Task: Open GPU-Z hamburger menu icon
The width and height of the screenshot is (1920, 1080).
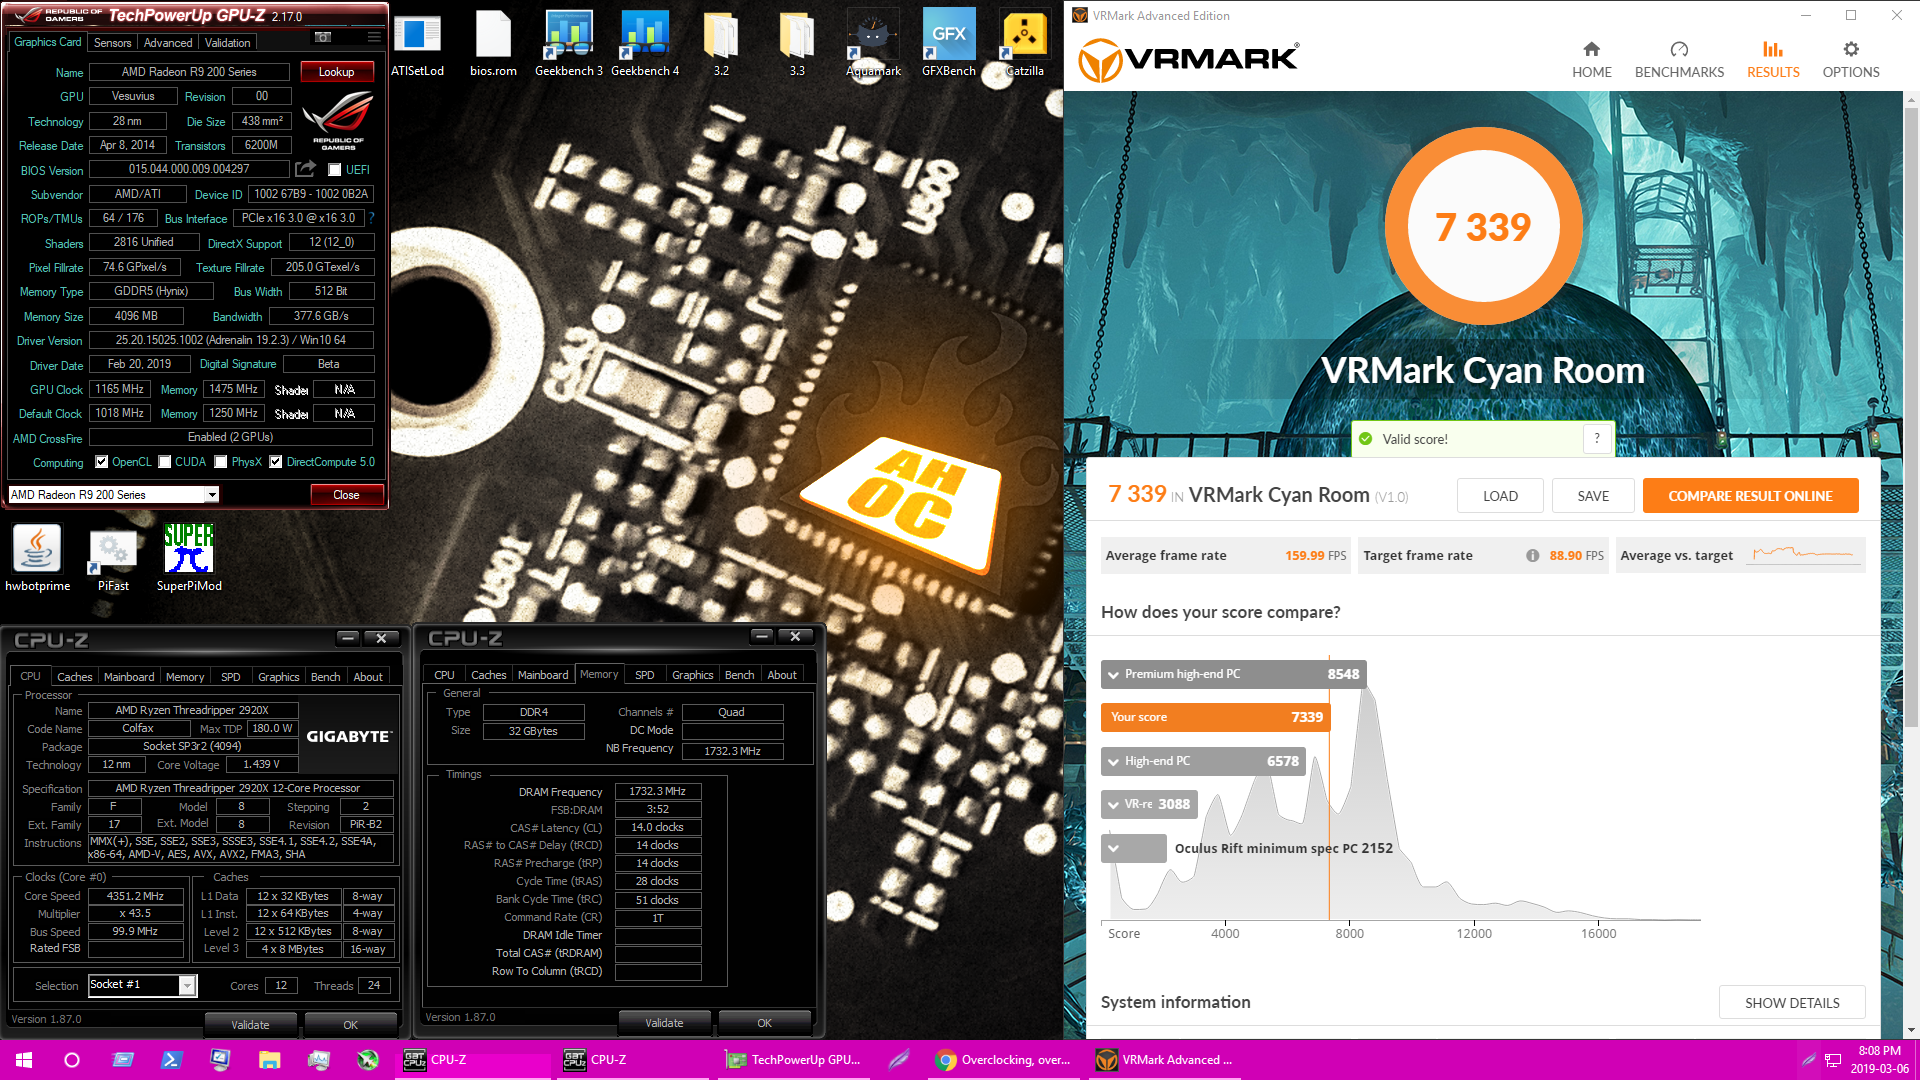Action: 374,38
